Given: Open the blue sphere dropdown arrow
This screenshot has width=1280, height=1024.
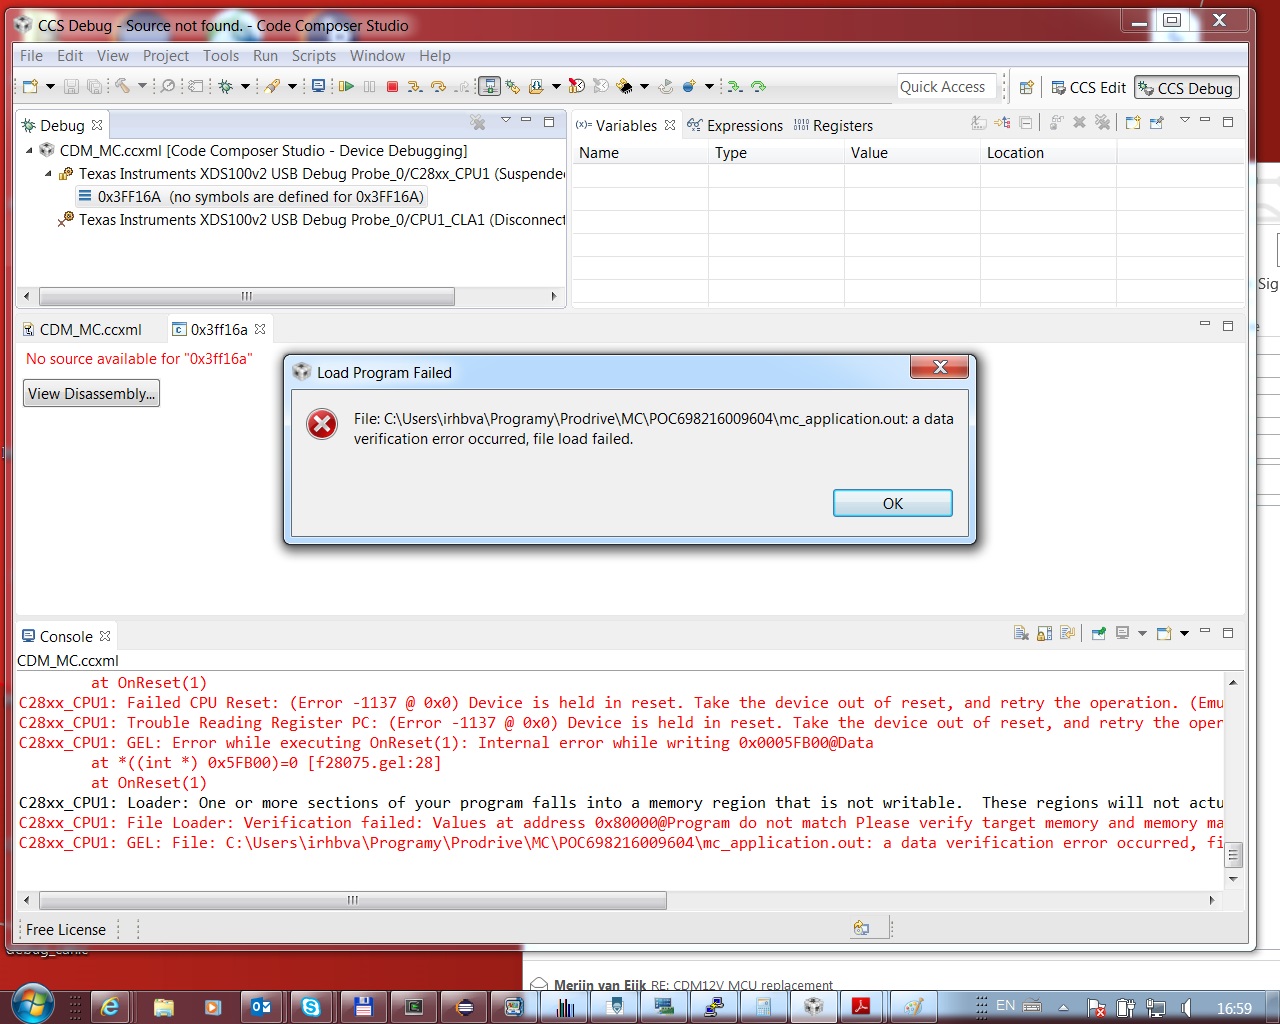Looking at the screenshot, I should click(x=709, y=87).
